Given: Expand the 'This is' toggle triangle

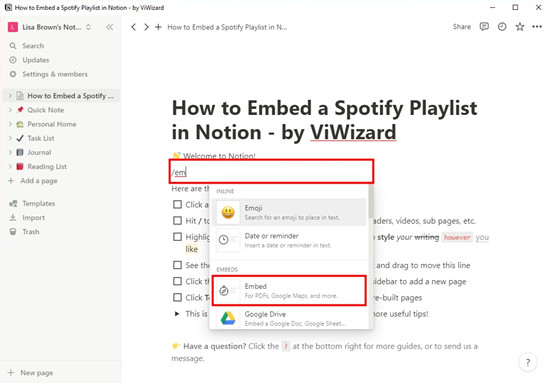Looking at the screenshot, I should coord(177,314).
